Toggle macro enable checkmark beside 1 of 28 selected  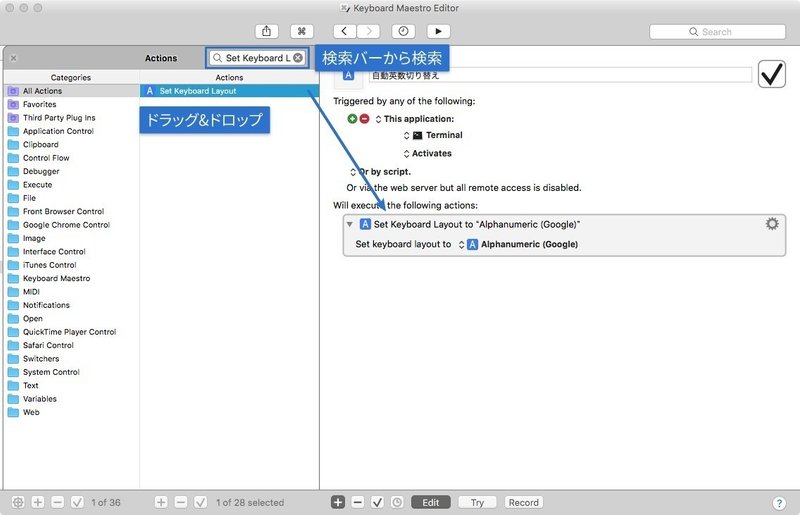click(201, 502)
